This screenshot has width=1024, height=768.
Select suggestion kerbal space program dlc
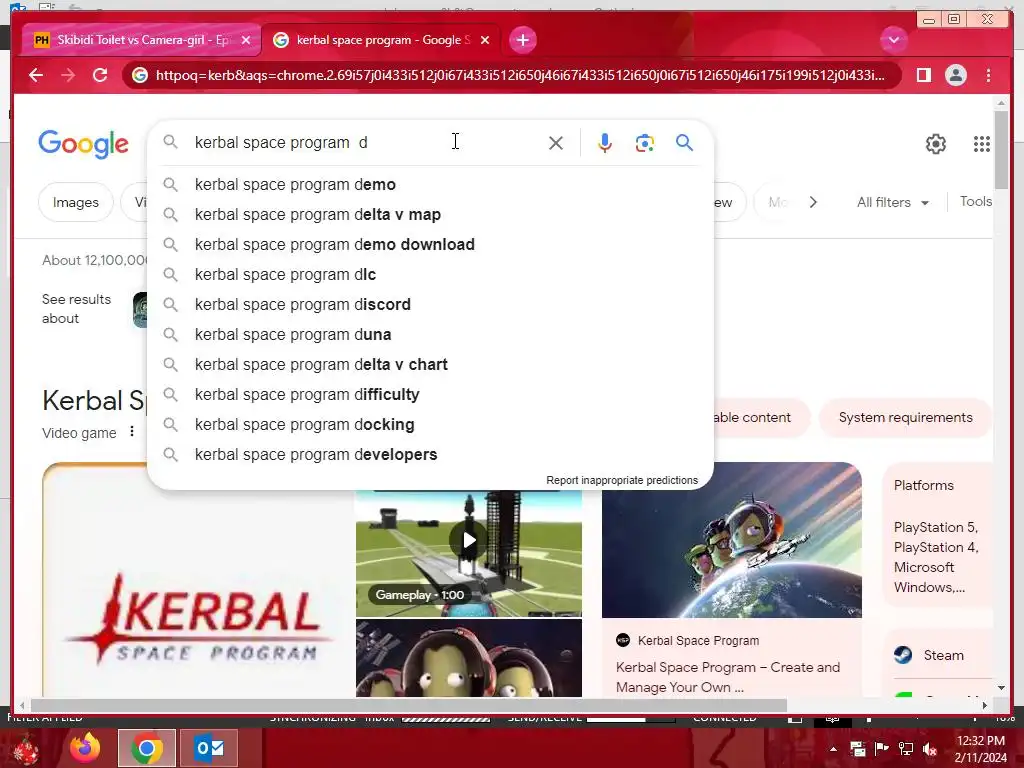coord(431,275)
